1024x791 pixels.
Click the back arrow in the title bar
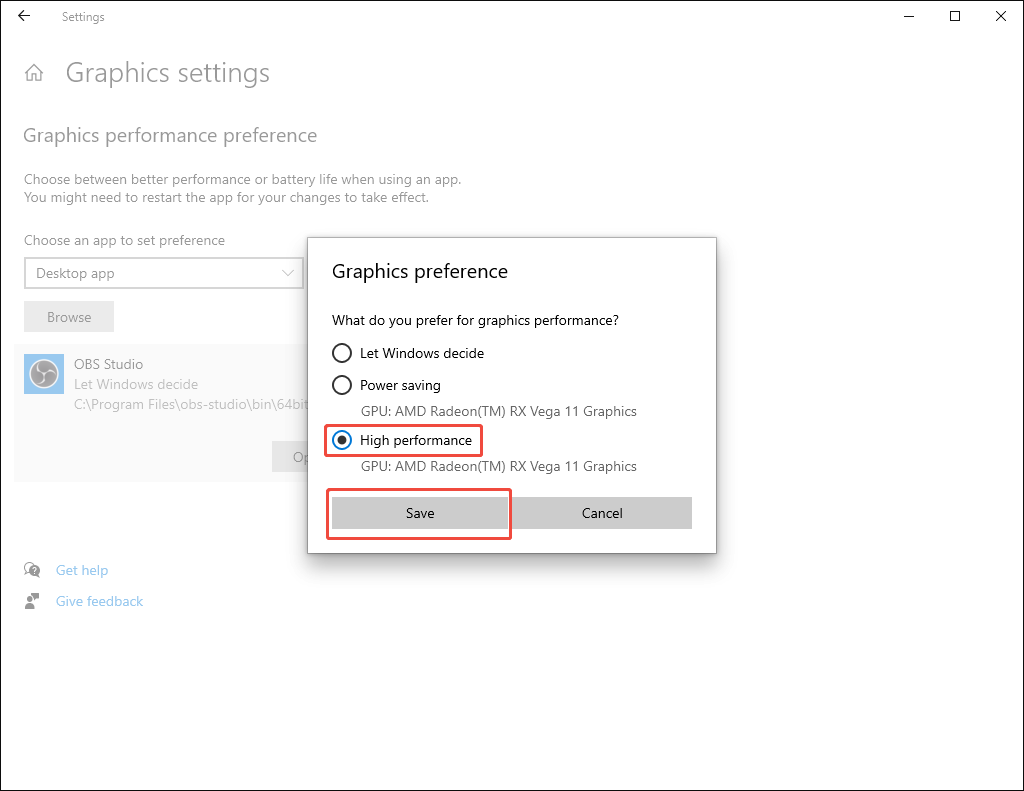(23, 16)
